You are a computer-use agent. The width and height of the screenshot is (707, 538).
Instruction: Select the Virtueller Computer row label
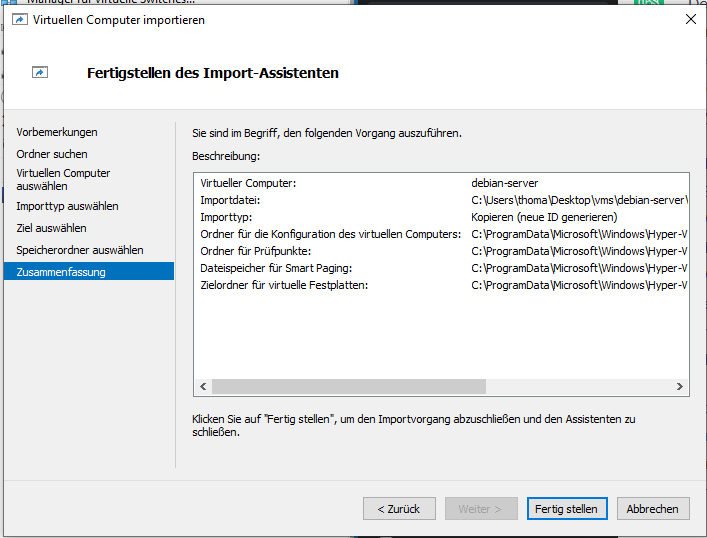point(248,183)
